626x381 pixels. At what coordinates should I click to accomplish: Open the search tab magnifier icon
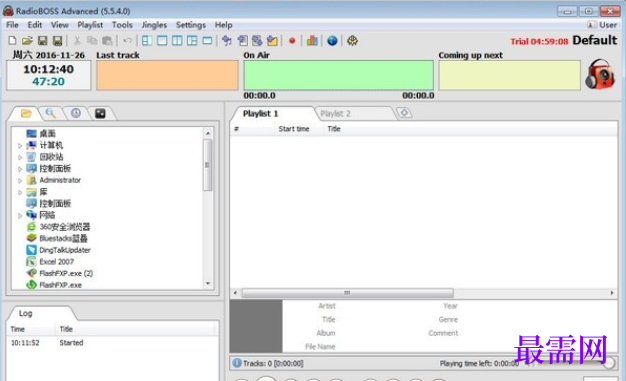(x=50, y=113)
